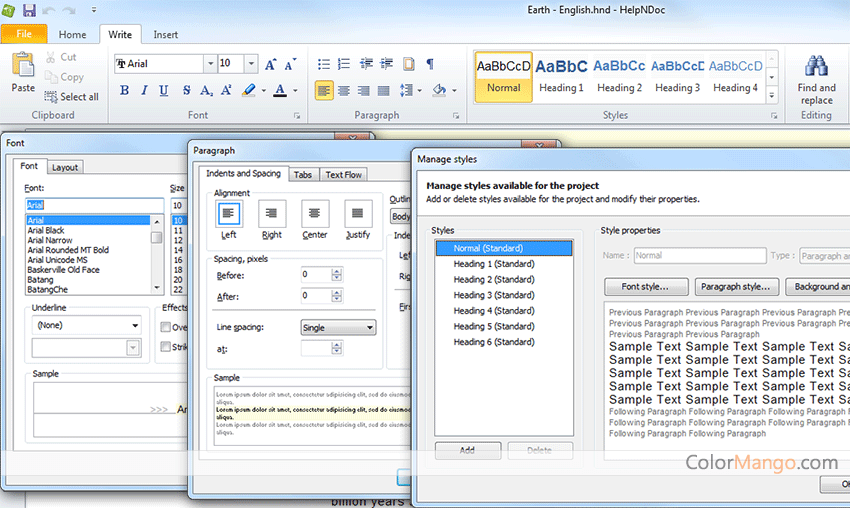This screenshot has height=508, width=850.
Task: Toggle bullet list in Paragraph group
Action: click(x=323, y=64)
